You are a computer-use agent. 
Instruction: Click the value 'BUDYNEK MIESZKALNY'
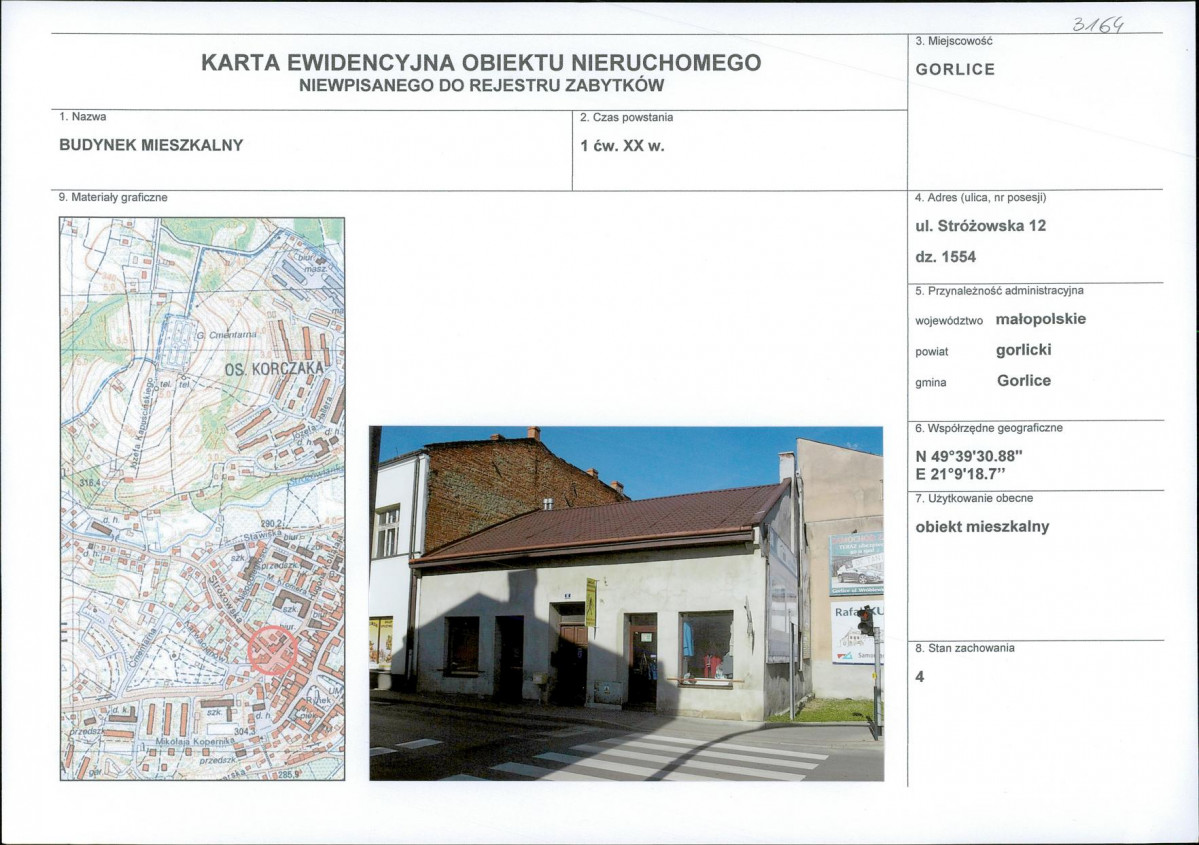tap(151, 145)
